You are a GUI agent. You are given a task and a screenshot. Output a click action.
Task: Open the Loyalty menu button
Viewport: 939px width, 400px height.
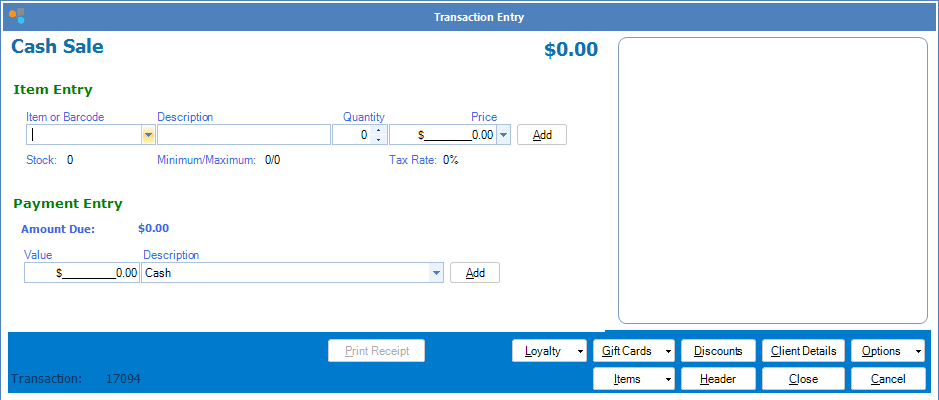549,351
